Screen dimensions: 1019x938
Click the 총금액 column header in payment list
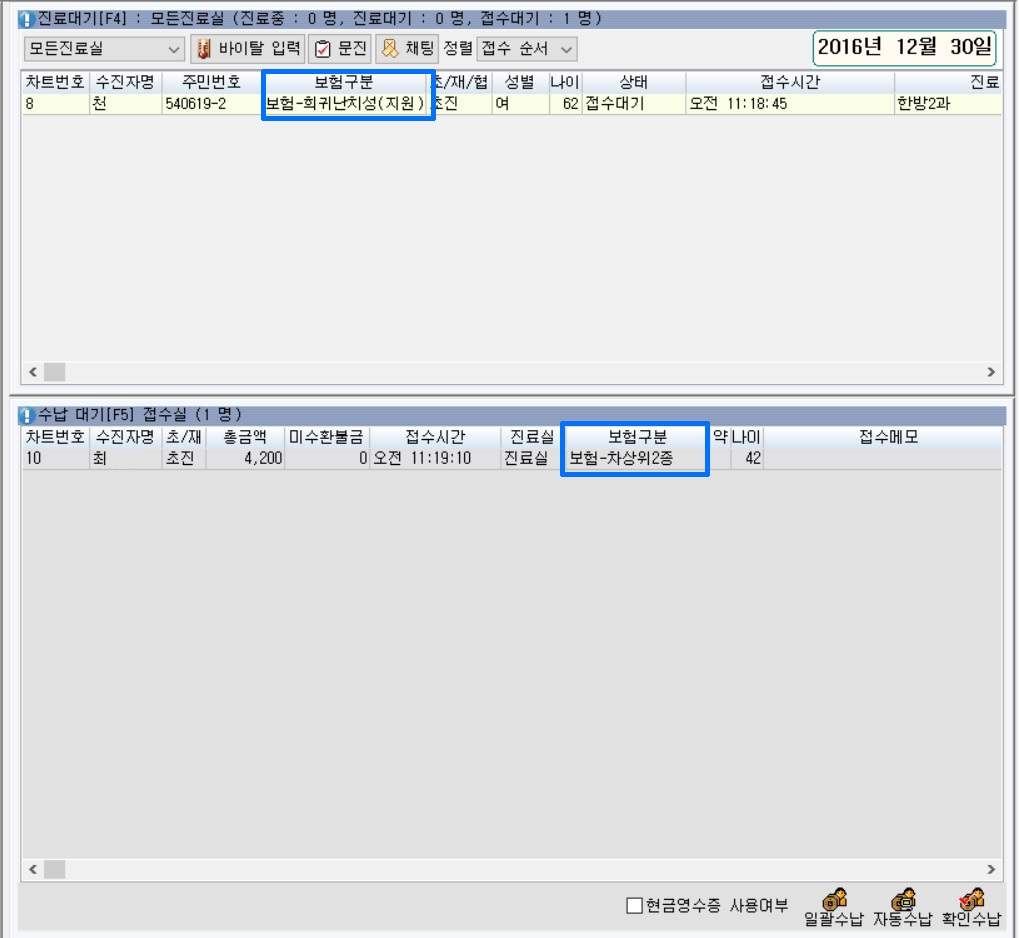(245, 438)
